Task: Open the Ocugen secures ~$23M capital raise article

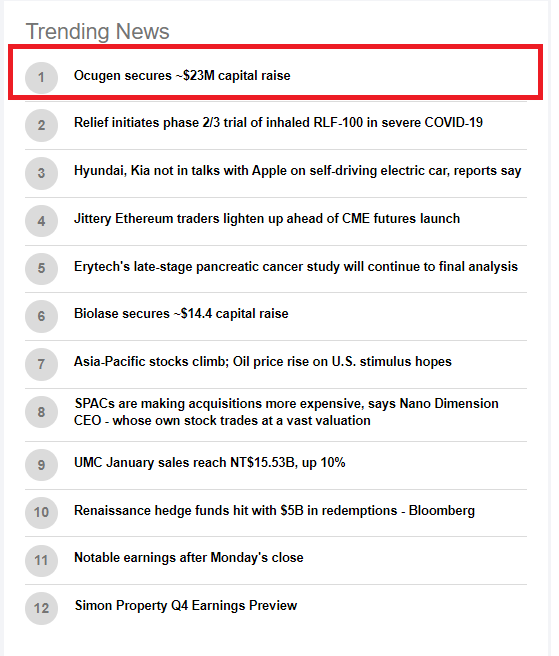Action: point(182,76)
